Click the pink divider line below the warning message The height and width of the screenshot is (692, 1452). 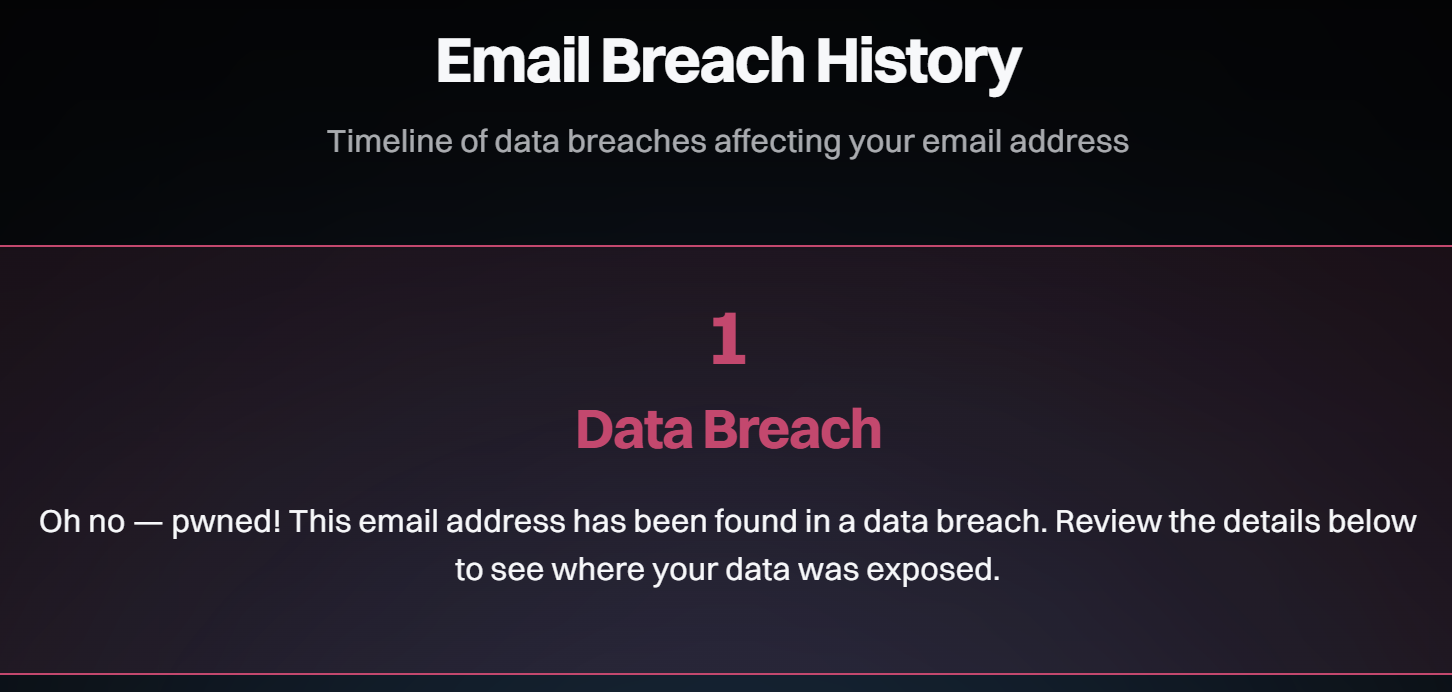726,674
